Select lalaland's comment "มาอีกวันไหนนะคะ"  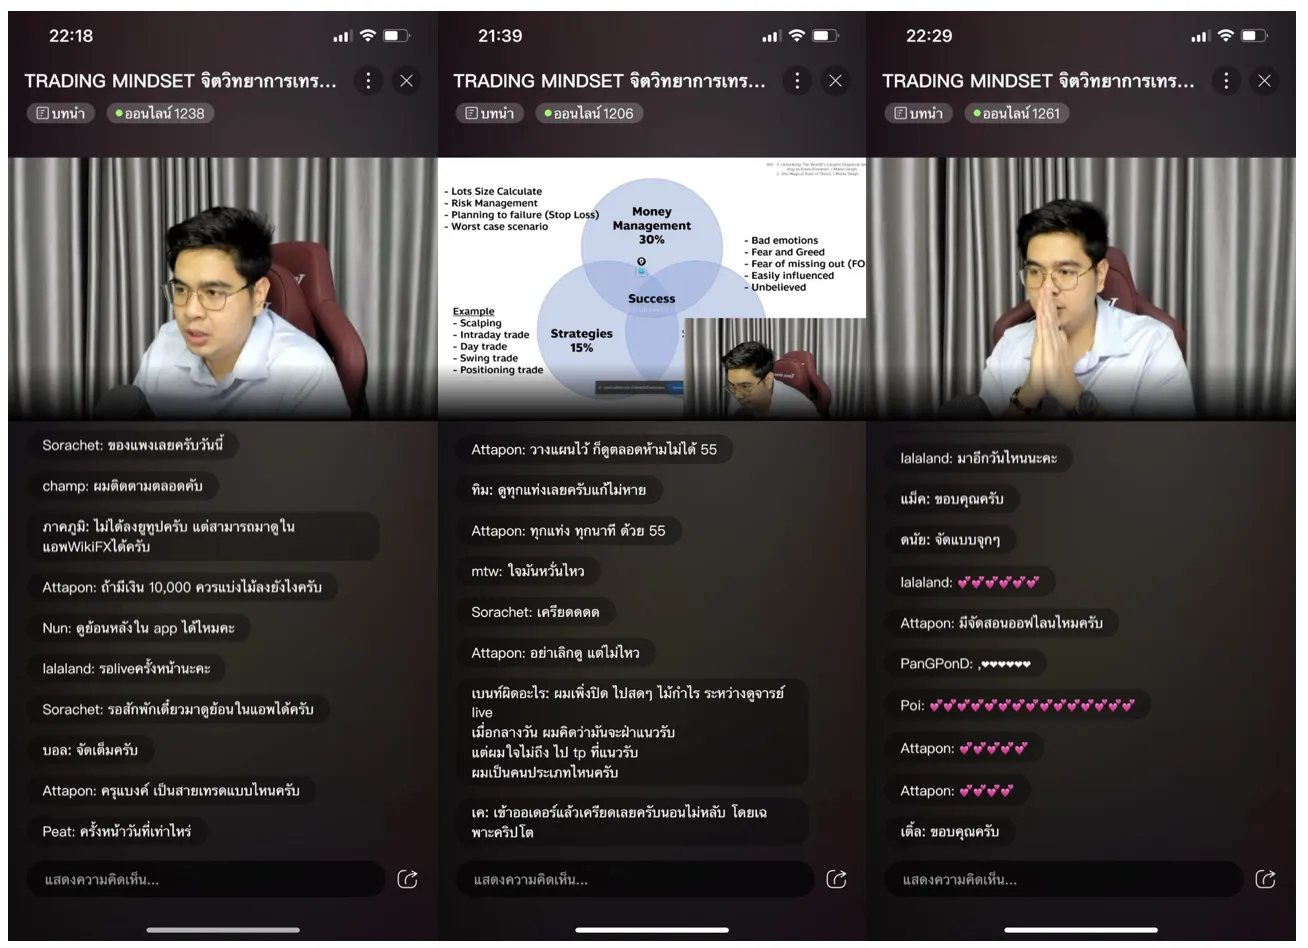pyautogui.click(x=979, y=458)
